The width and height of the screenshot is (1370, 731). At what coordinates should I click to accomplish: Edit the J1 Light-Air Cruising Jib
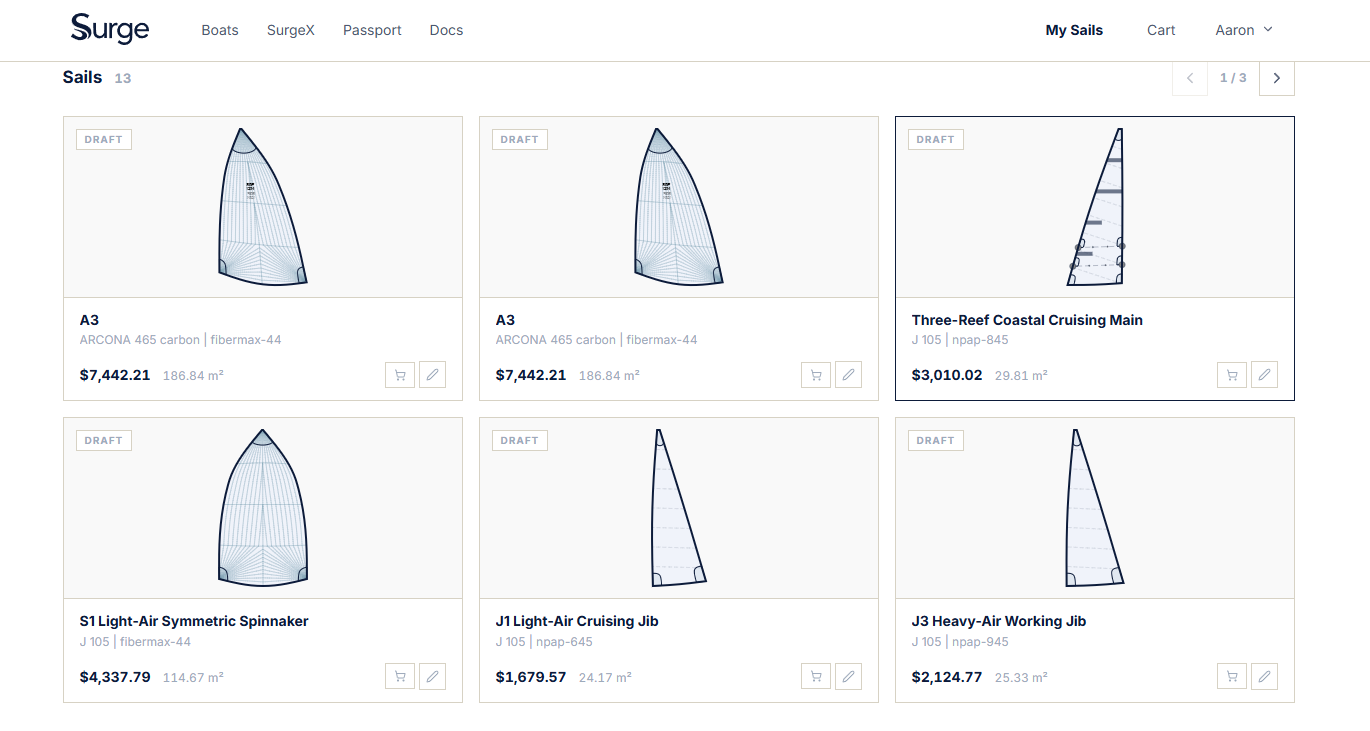(x=848, y=676)
